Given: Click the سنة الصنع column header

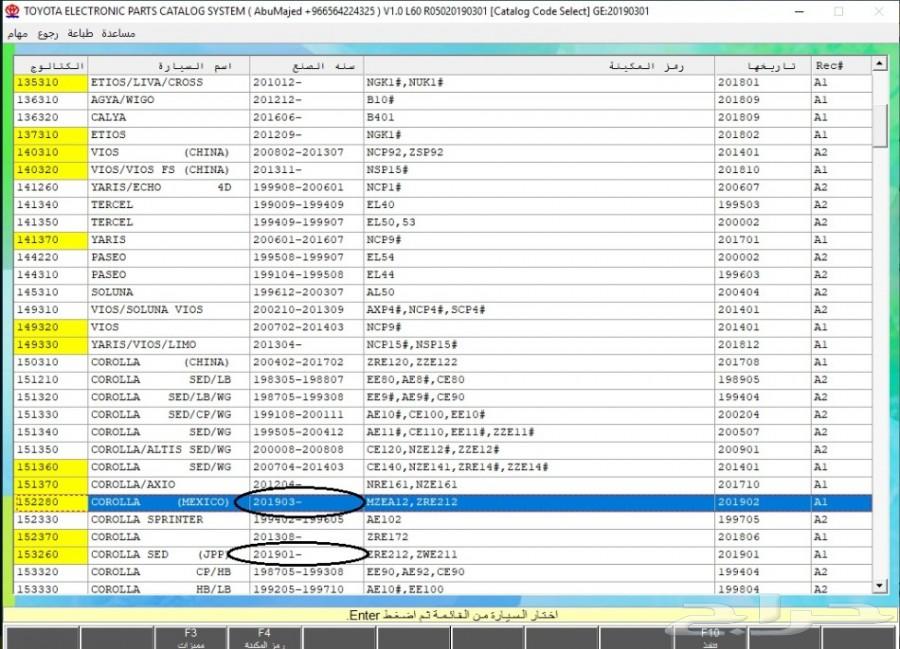Looking at the screenshot, I should coord(307,65).
